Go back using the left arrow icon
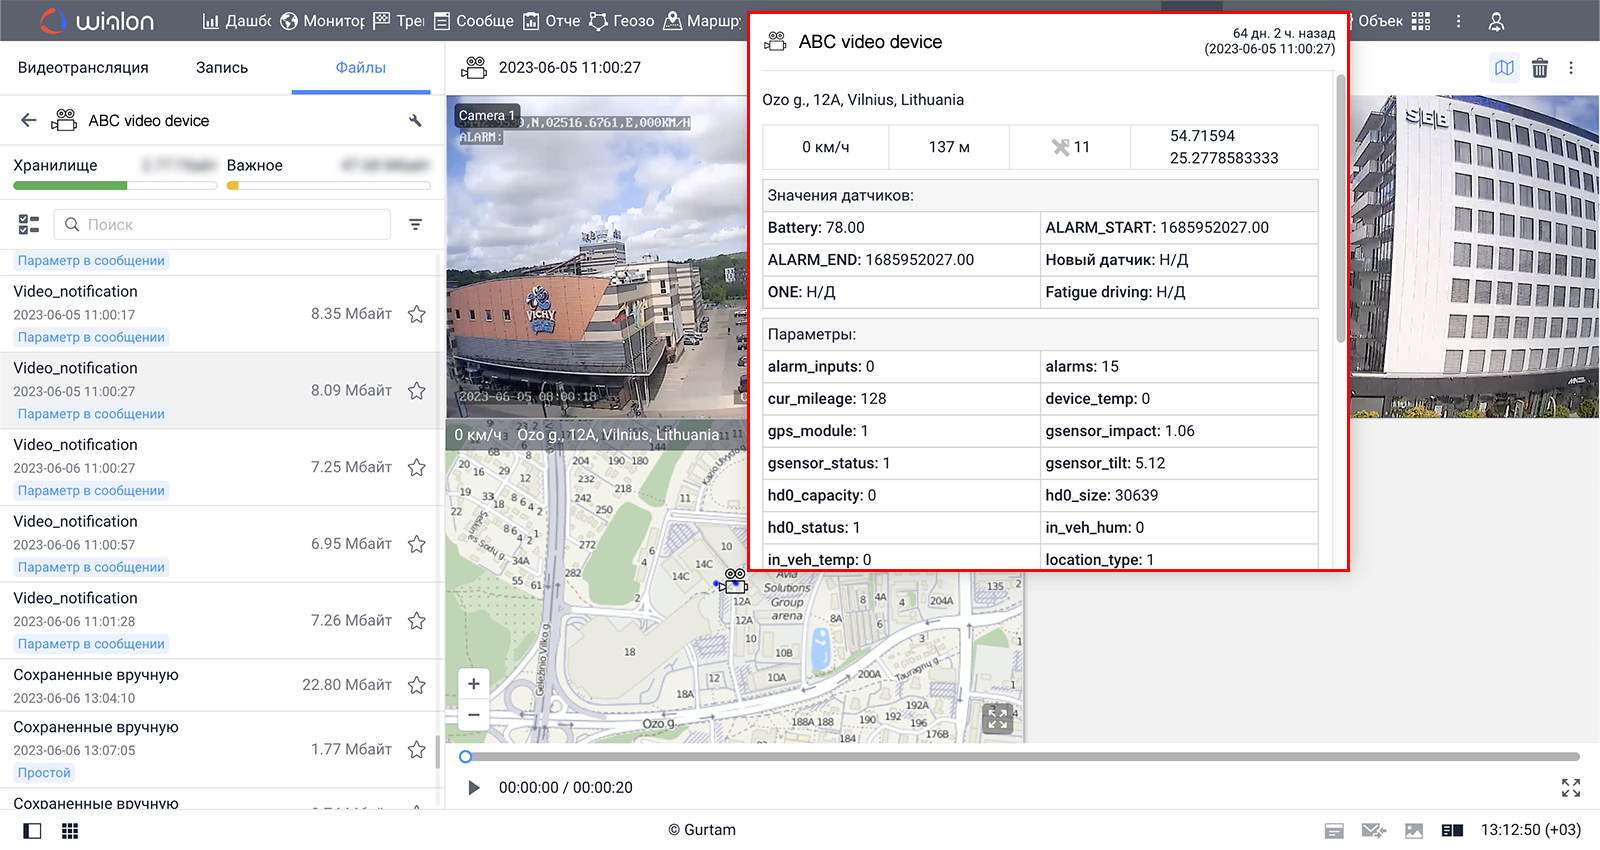This screenshot has width=1600, height=850. (28, 121)
